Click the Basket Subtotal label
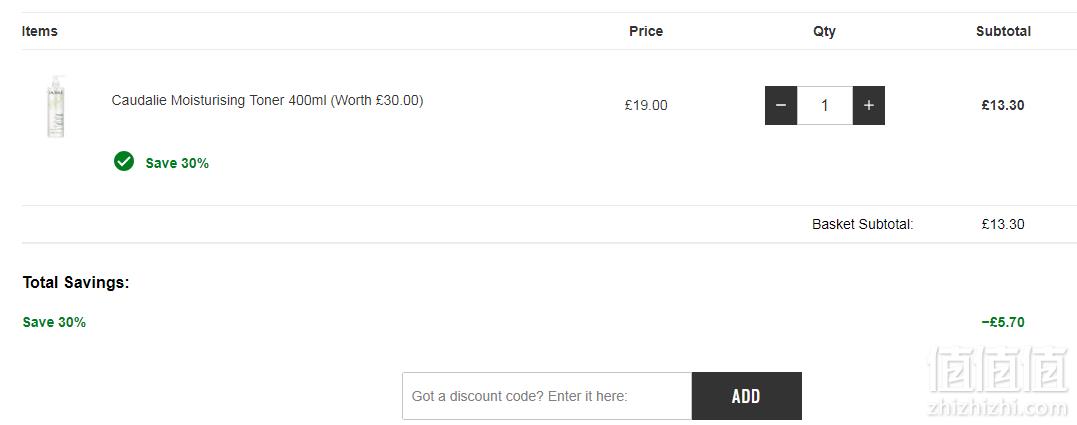Viewport: 1077px width, 425px height. pyautogui.click(x=863, y=224)
